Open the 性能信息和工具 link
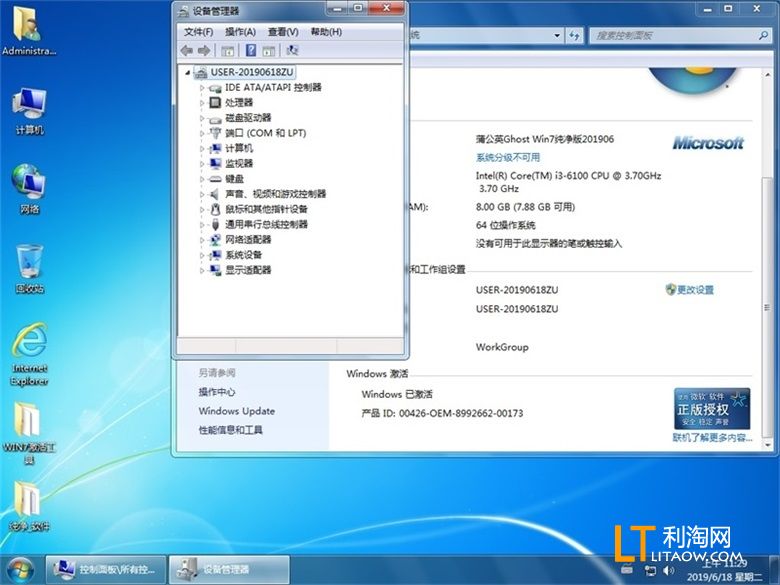Screen dimensions: 780x585 pyautogui.click(x=230, y=430)
